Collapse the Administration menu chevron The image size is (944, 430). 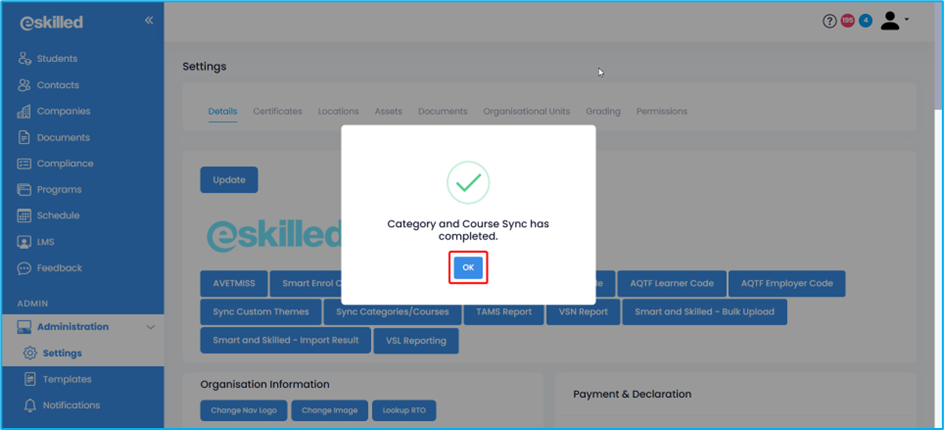tap(151, 327)
